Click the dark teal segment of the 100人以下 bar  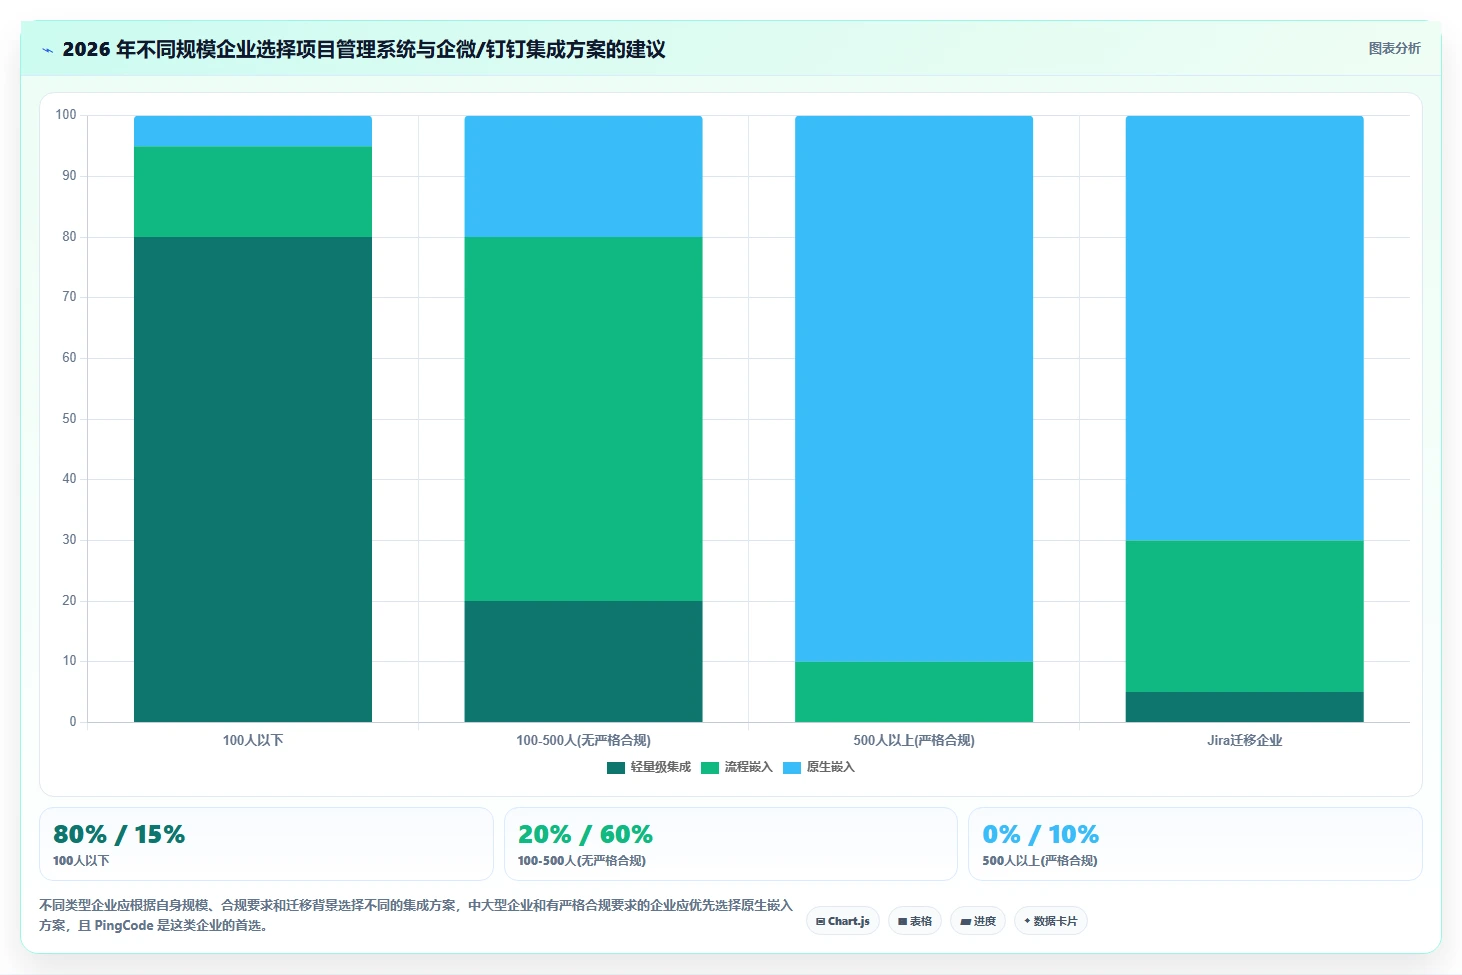click(253, 479)
